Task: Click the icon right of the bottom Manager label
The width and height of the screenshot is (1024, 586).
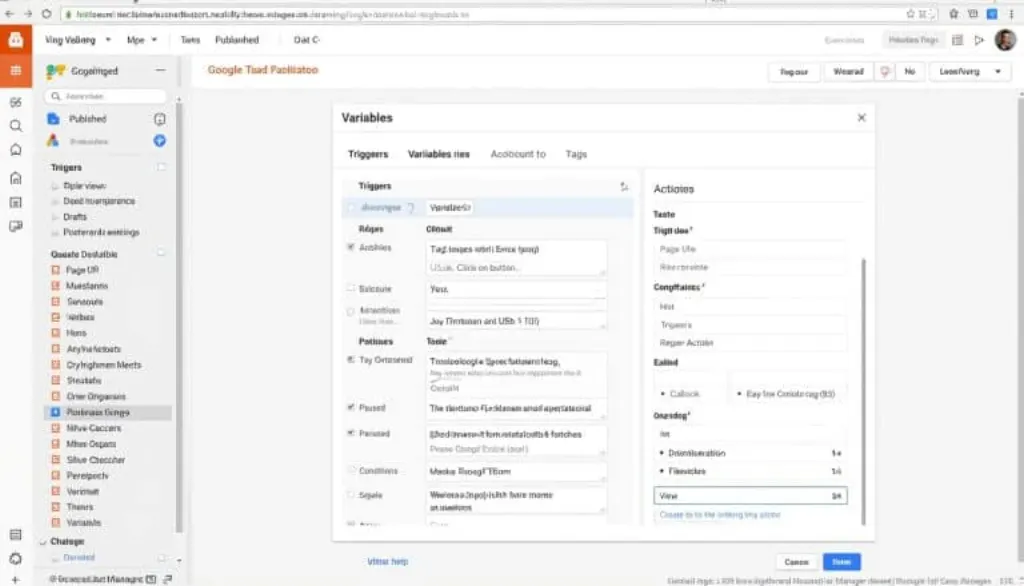Action: pyautogui.click(x=168, y=579)
